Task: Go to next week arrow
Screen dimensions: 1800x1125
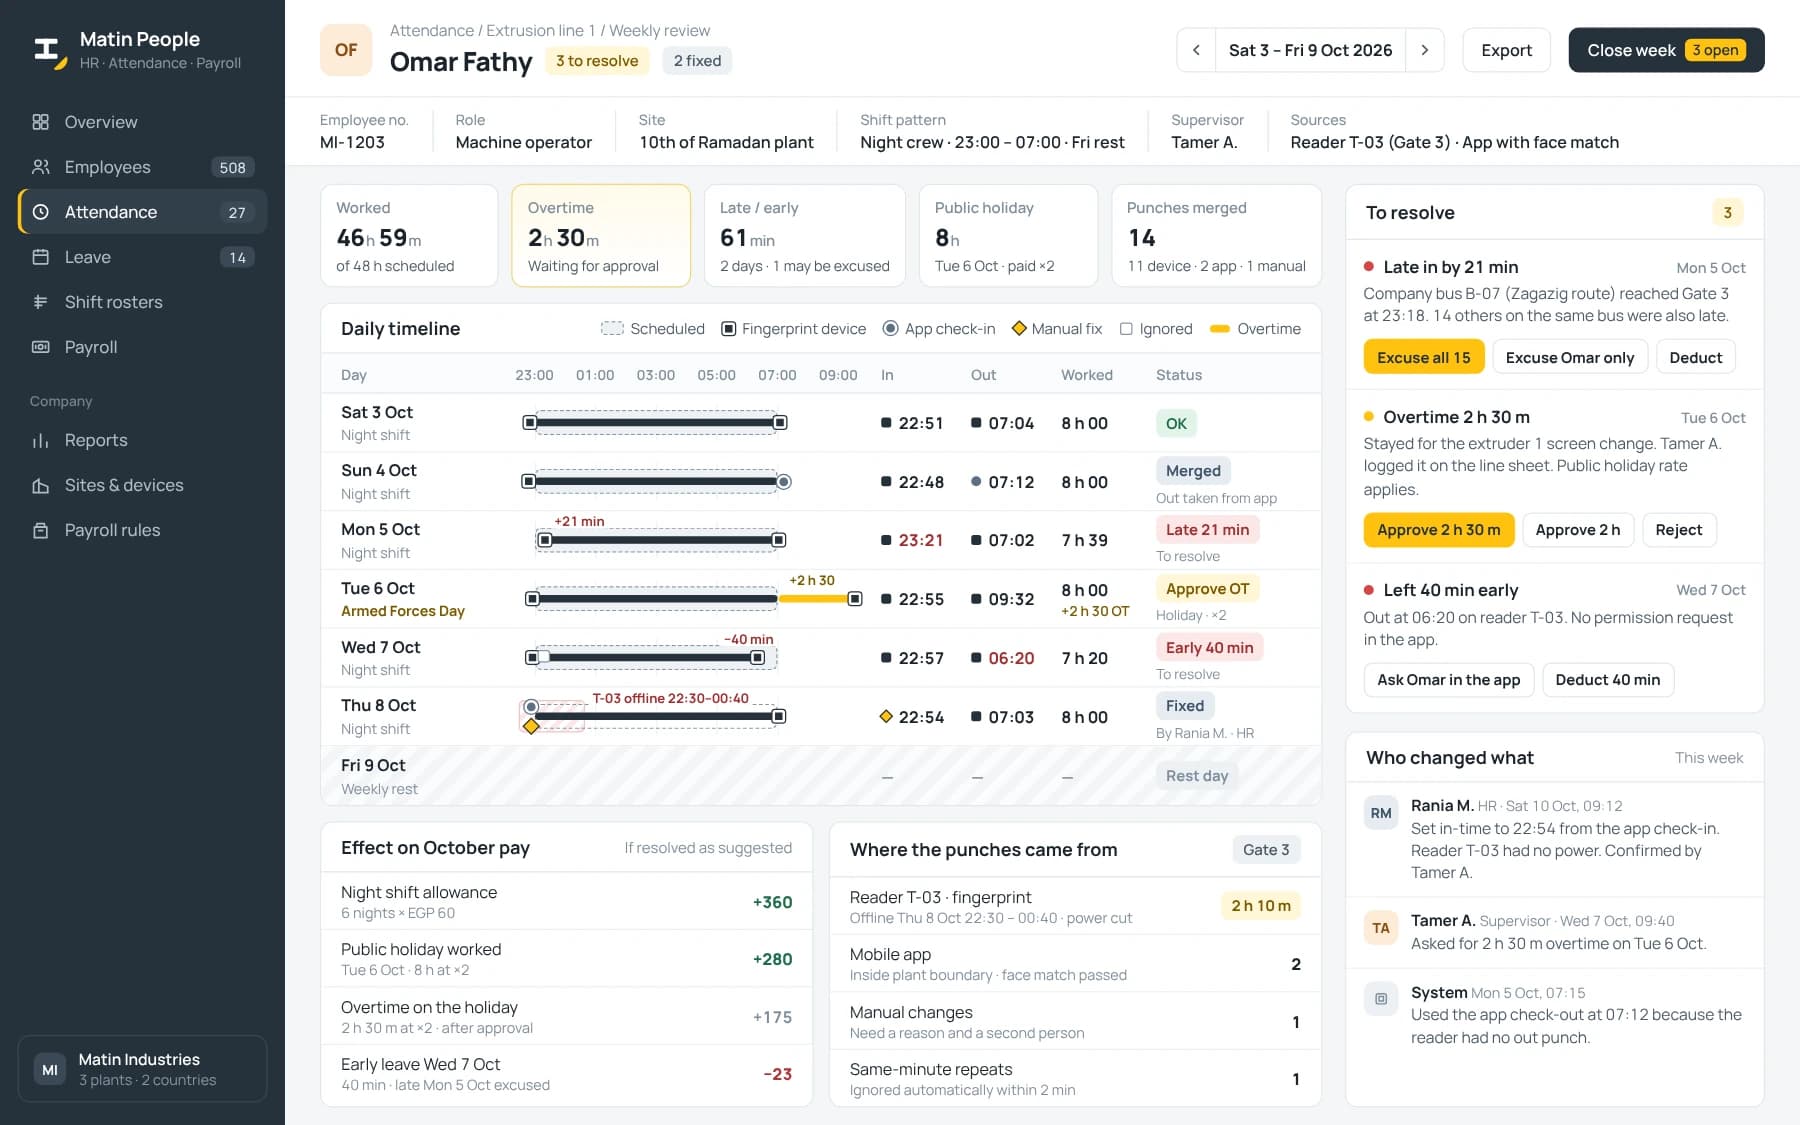Action: [1424, 50]
